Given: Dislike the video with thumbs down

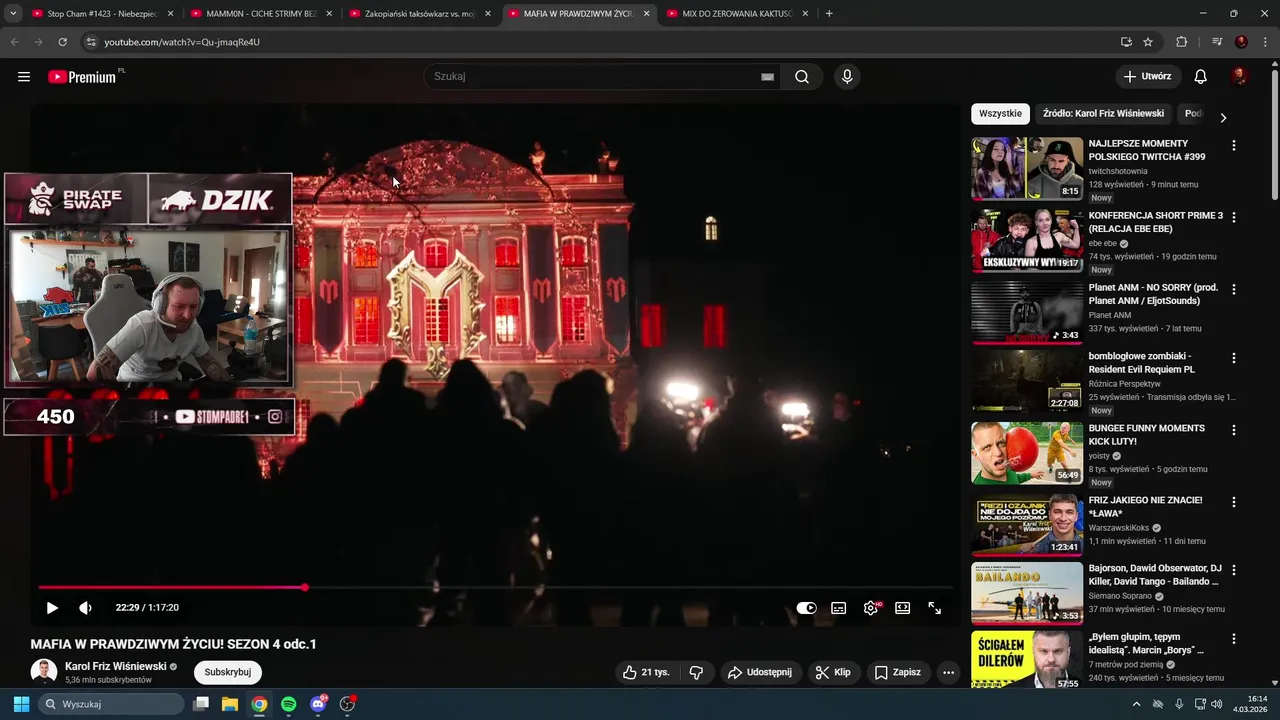Looking at the screenshot, I should (696, 672).
